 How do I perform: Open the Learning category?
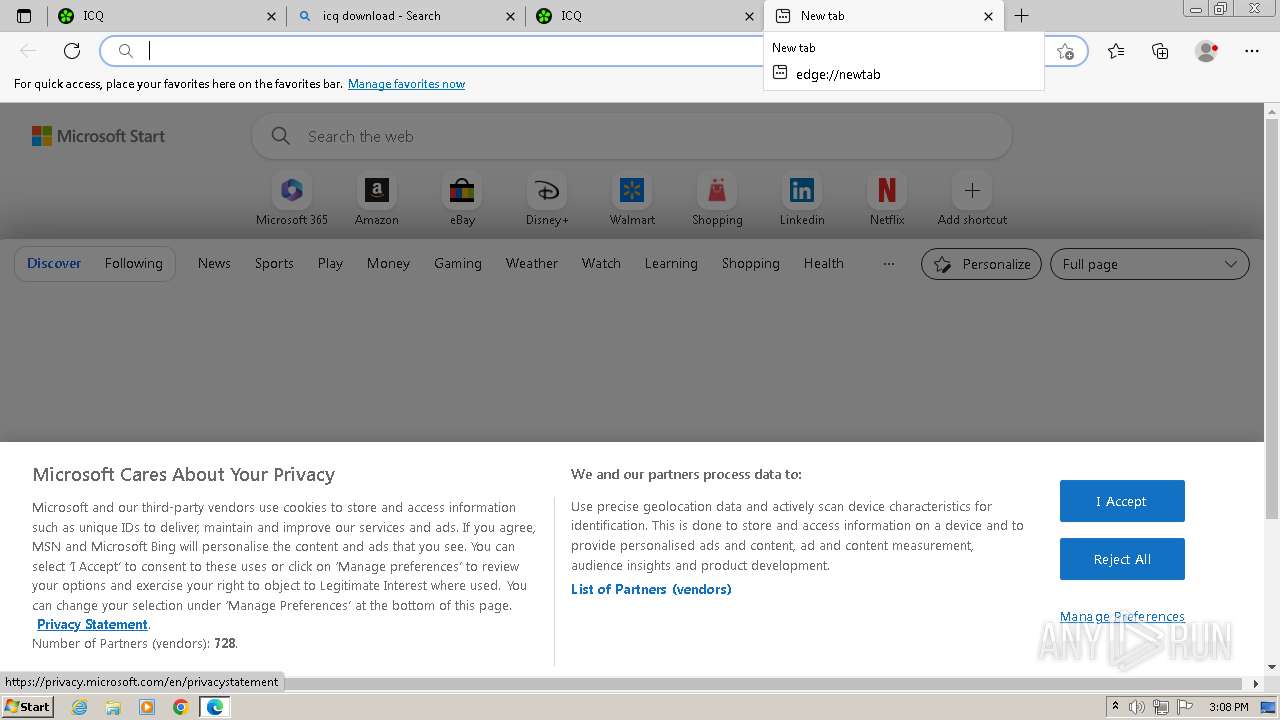click(x=671, y=263)
